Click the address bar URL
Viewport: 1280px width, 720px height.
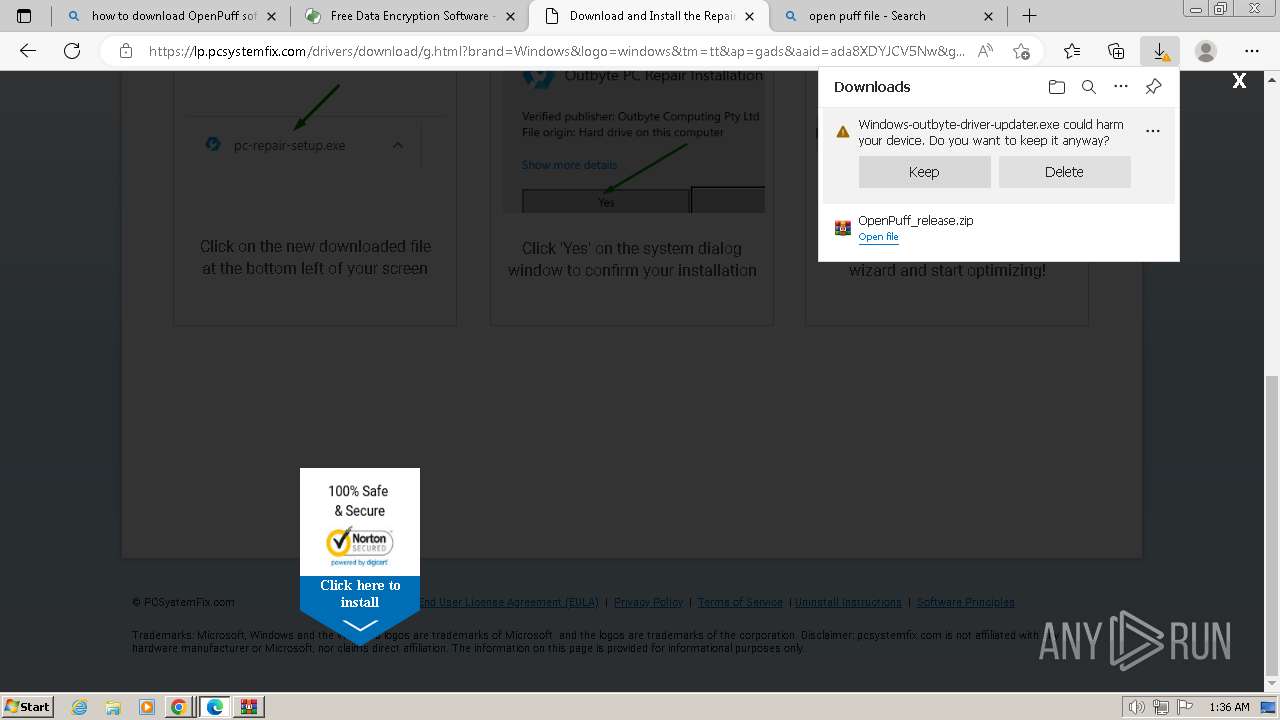pos(557,51)
